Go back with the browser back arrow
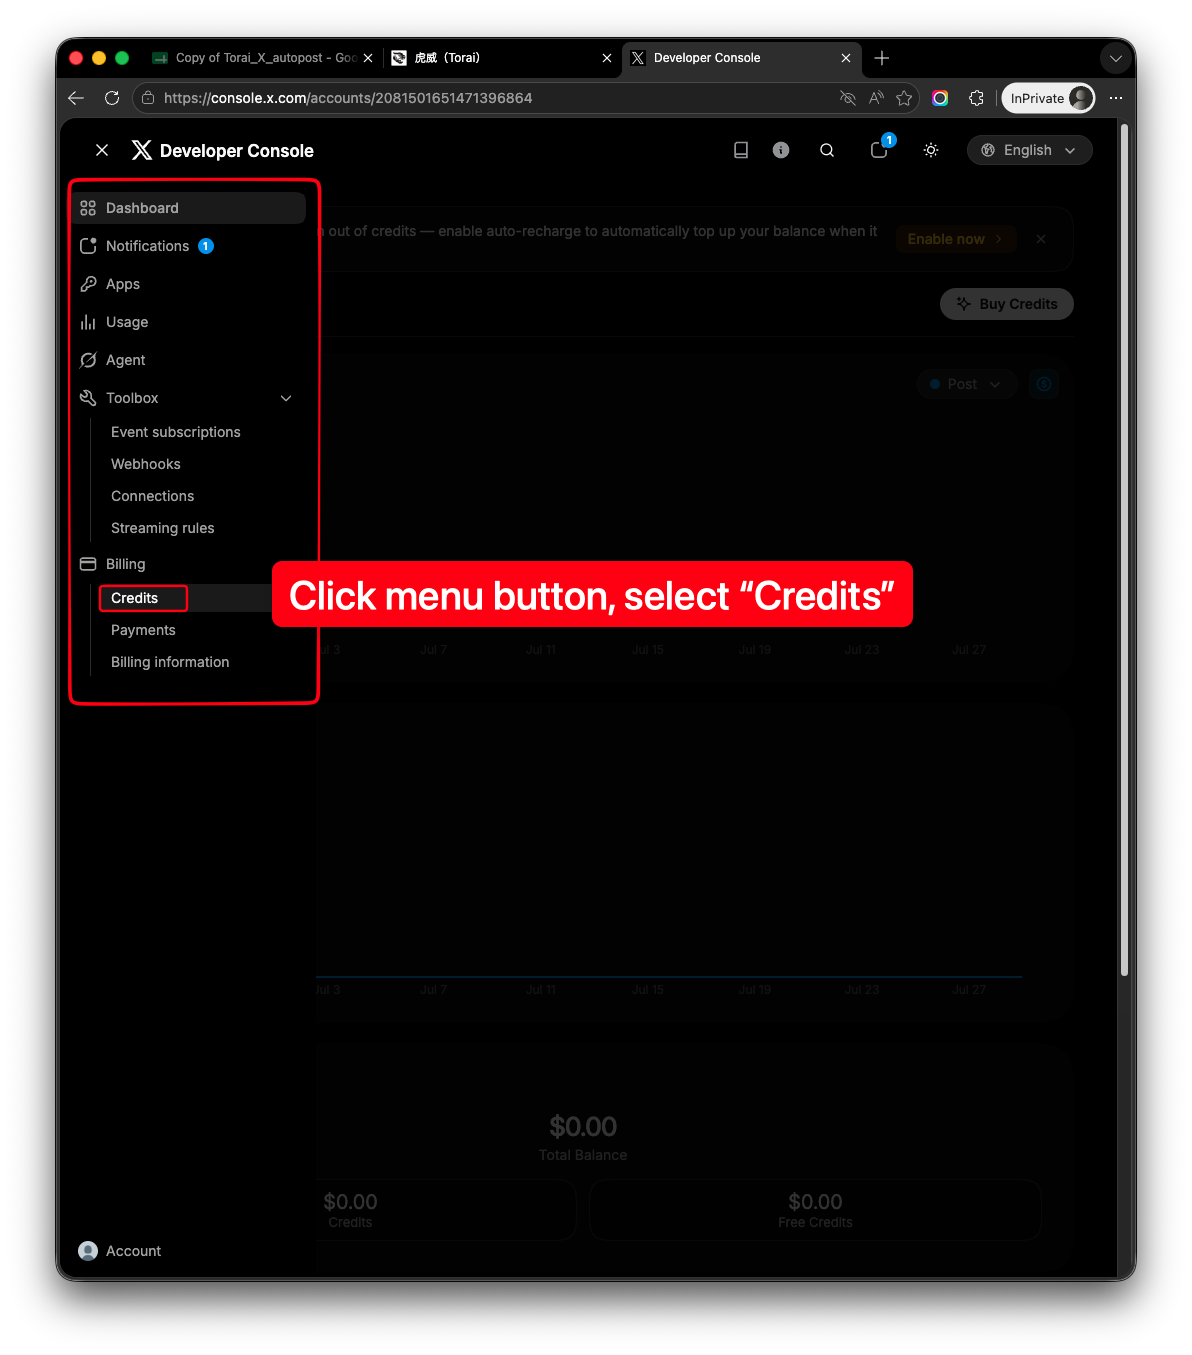The height and width of the screenshot is (1355, 1192). (76, 98)
